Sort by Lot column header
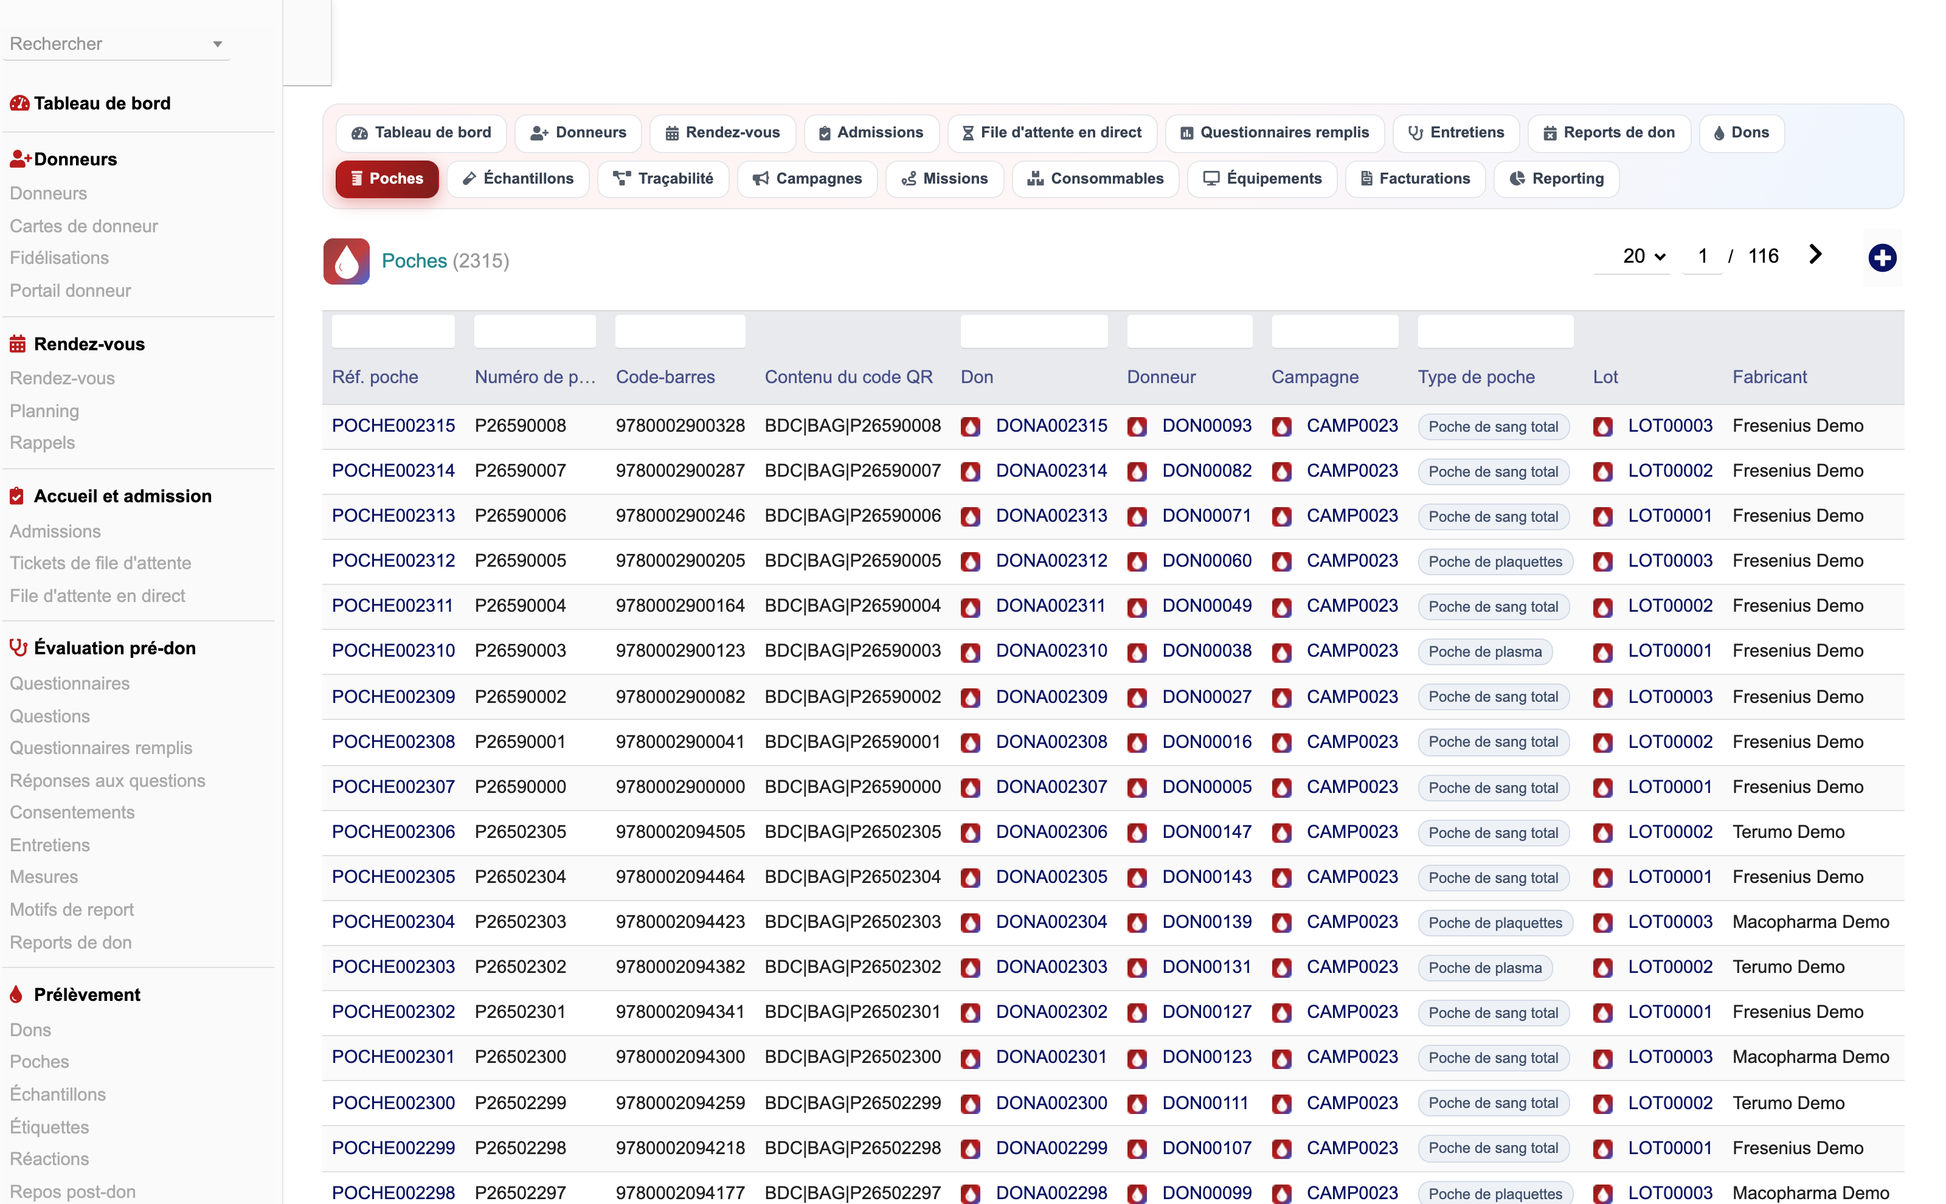This screenshot has width=1946, height=1204. [x=1605, y=377]
